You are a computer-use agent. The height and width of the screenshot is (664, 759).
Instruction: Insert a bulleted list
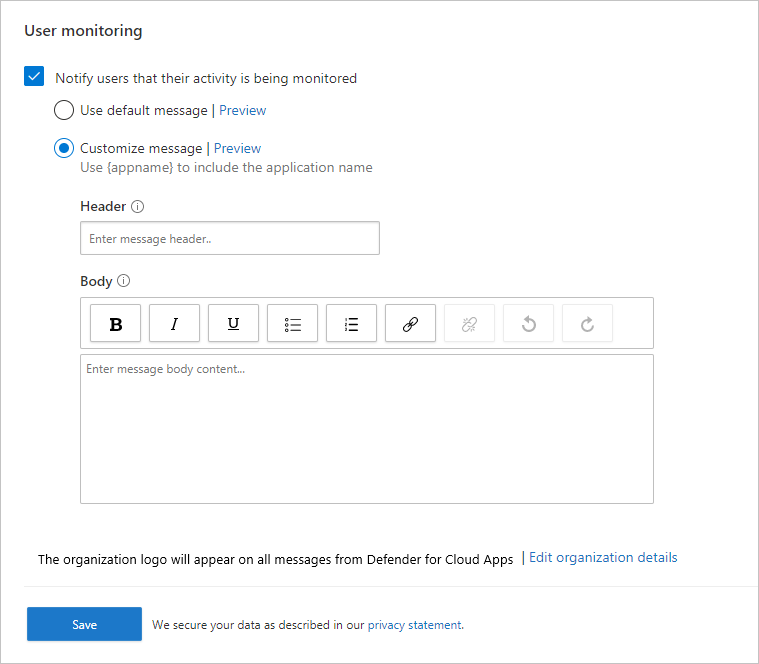click(x=292, y=324)
